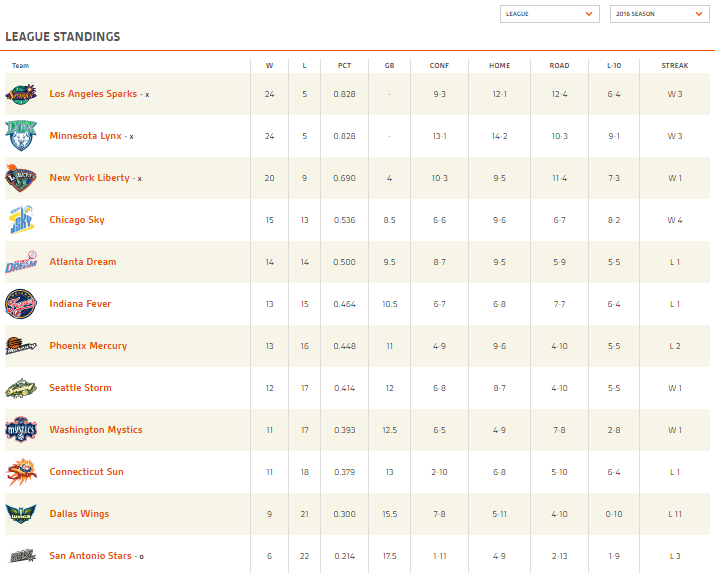Open San Antonio Stars team link

click(90, 556)
